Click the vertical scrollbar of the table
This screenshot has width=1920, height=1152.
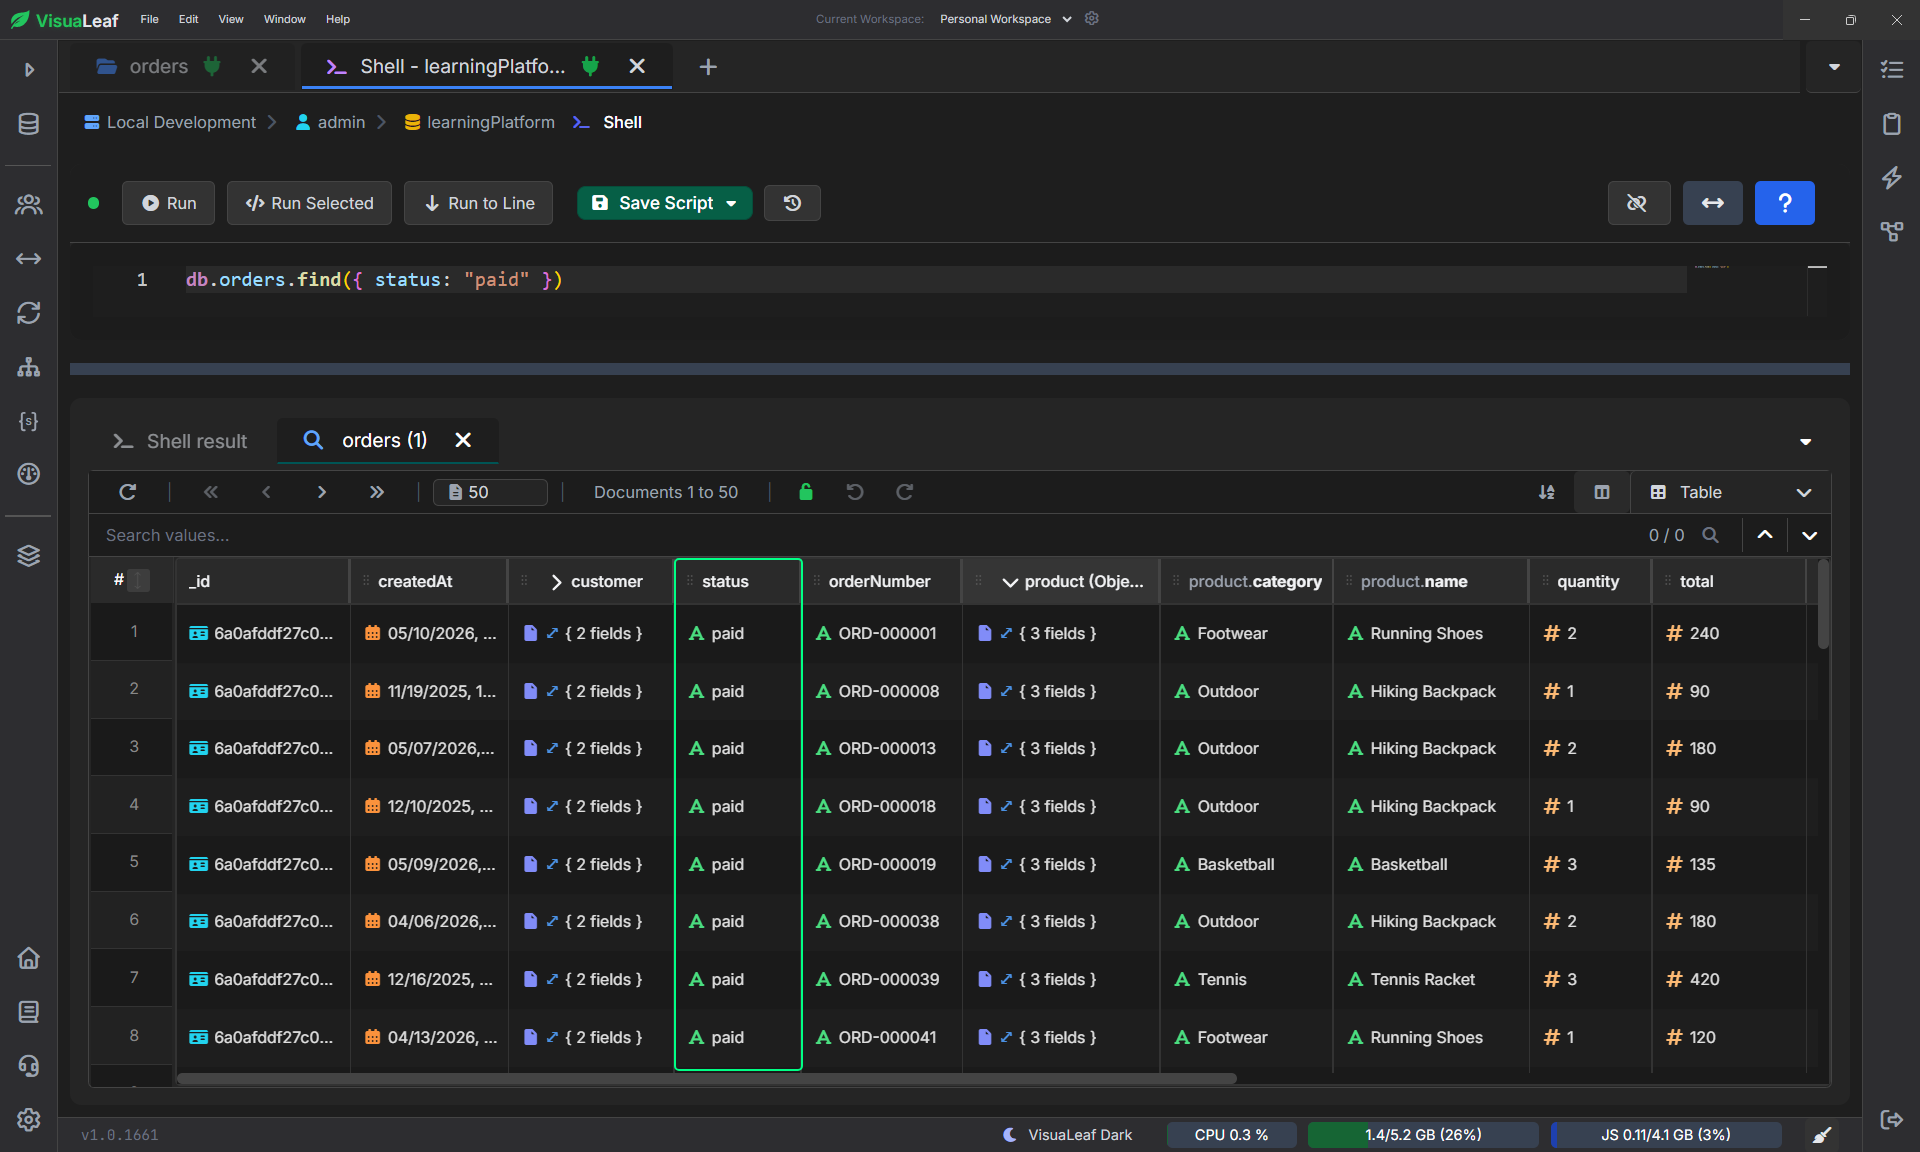click(x=1823, y=605)
